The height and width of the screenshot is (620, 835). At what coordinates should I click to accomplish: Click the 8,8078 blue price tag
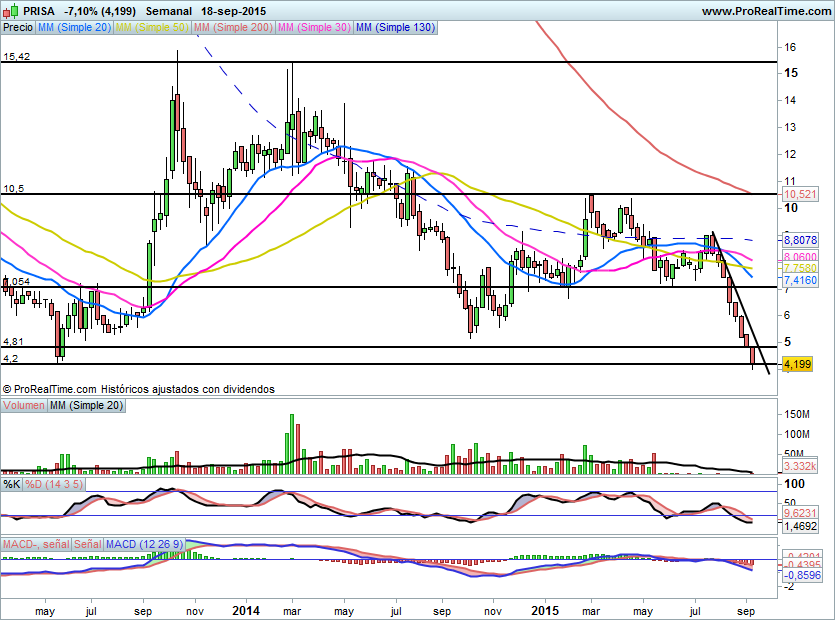pyautogui.click(x=800, y=240)
